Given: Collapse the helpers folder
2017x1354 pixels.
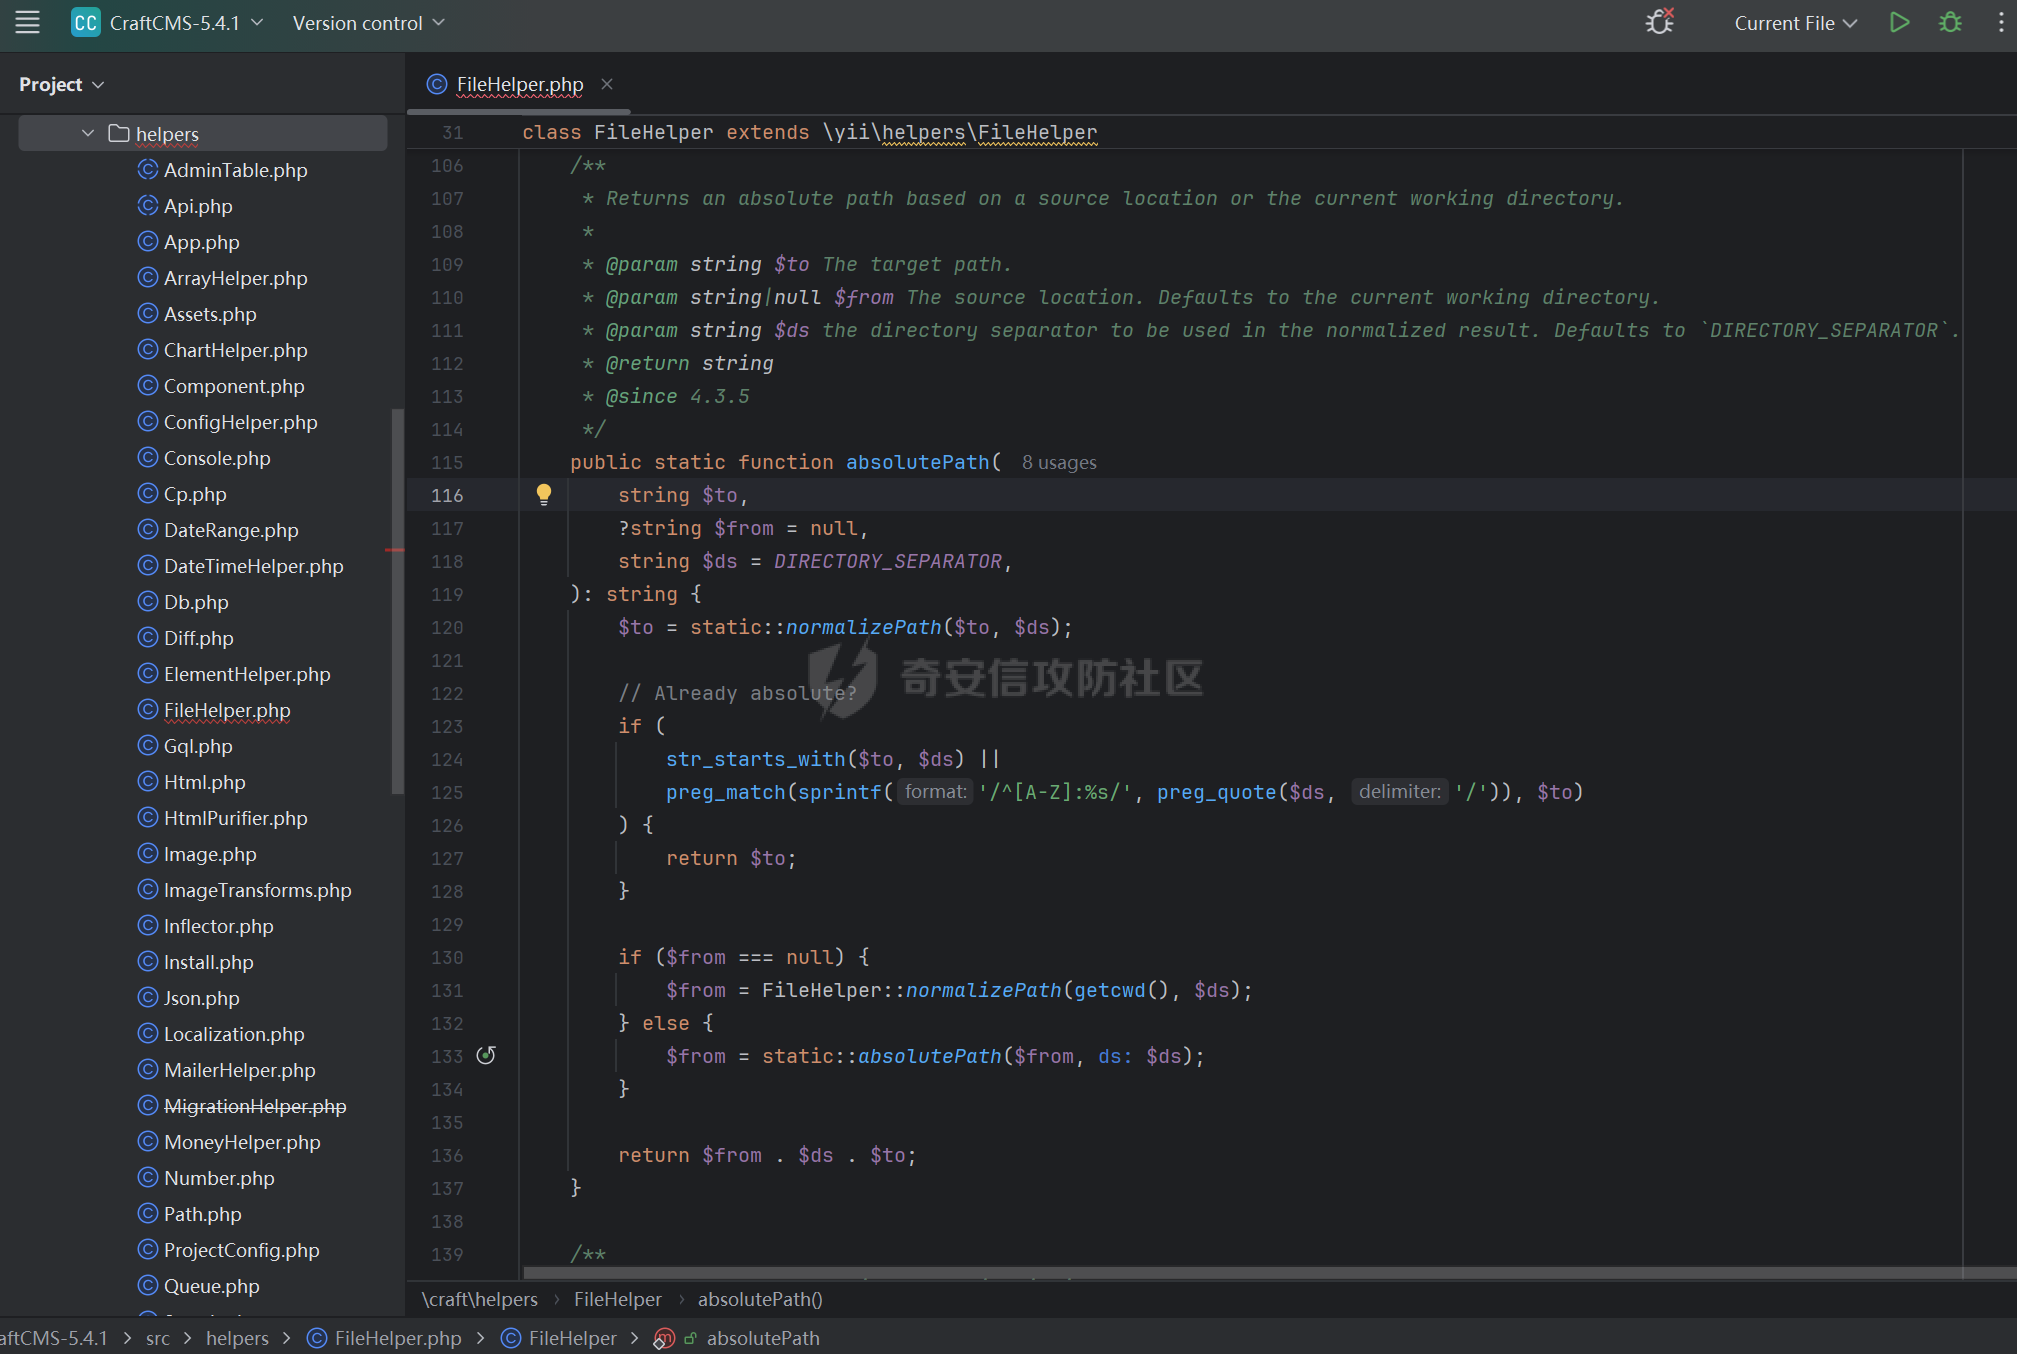Looking at the screenshot, I should 88,133.
